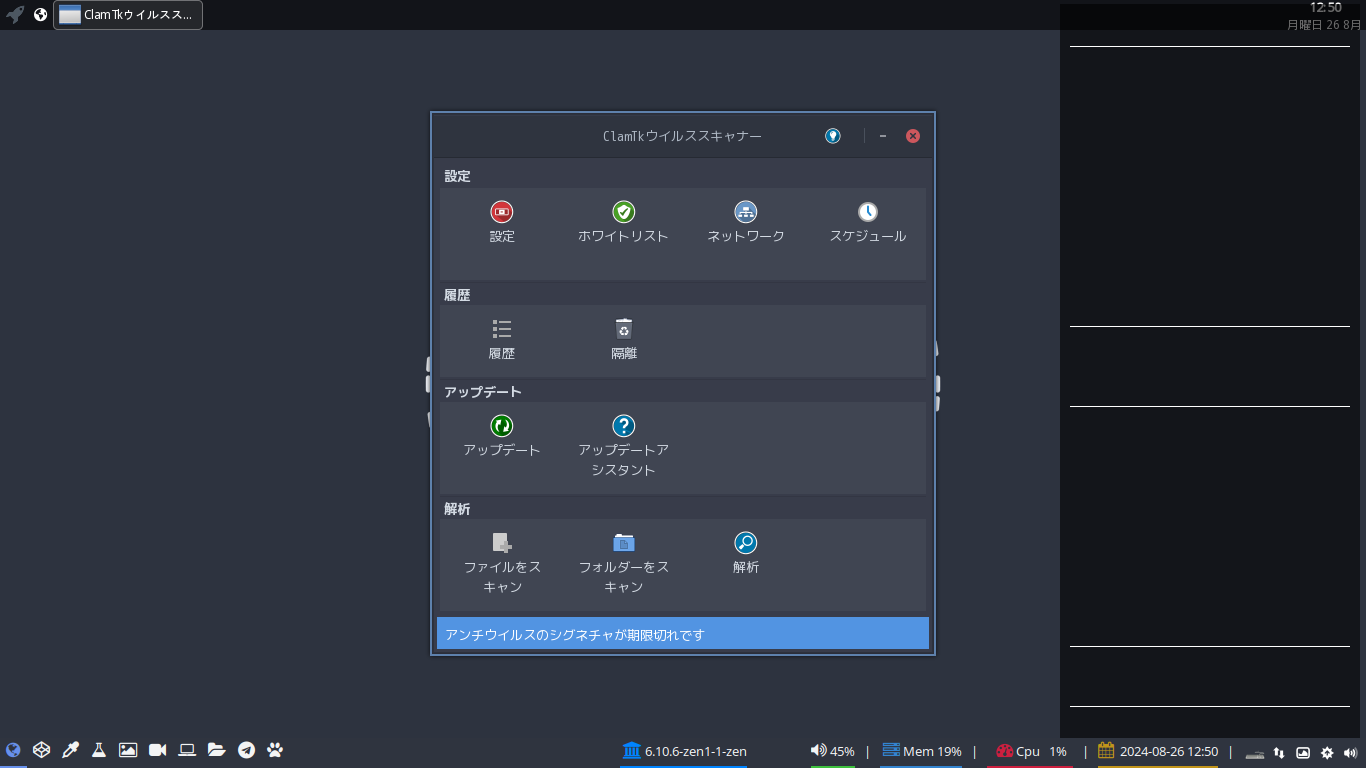Open the 履歴 (History) list icon
The height and width of the screenshot is (768, 1366).
coord(502,329)
